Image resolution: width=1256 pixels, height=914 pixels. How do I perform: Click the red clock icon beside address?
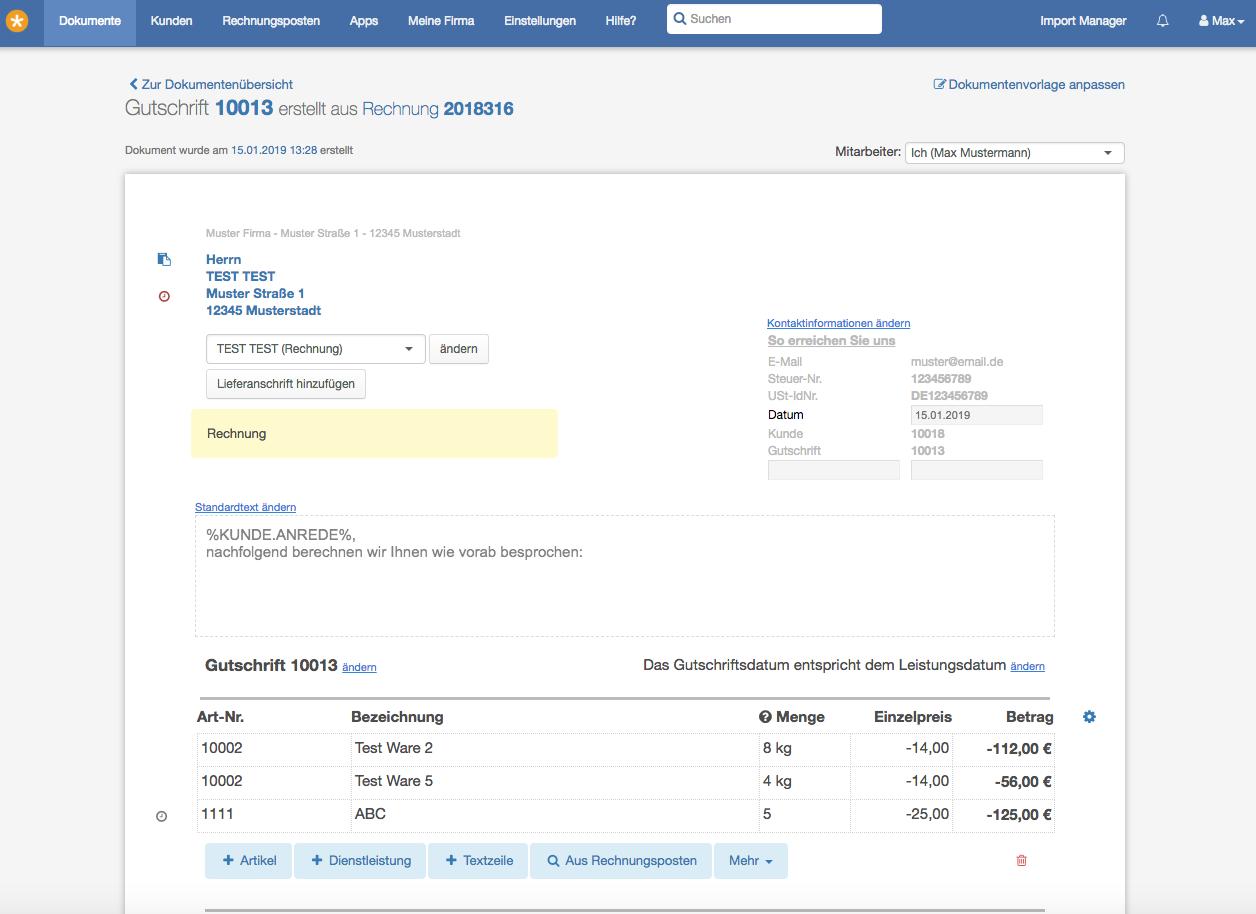[x=164, y=296]
